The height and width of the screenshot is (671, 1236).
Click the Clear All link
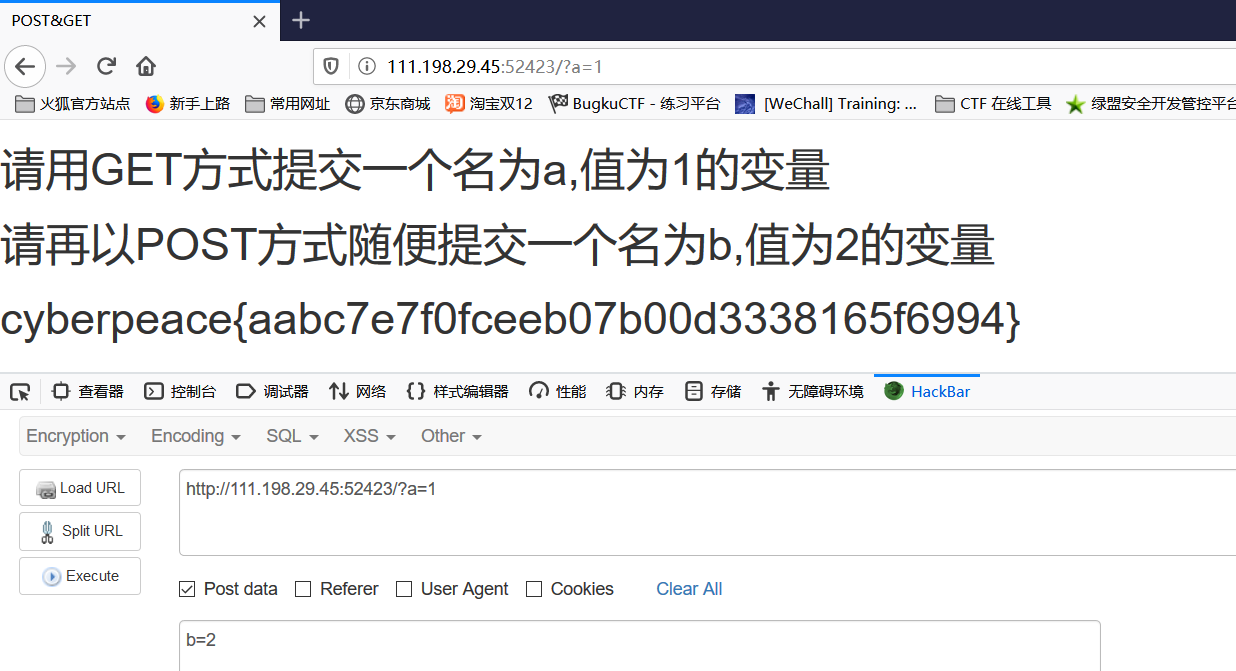[689, 589]
